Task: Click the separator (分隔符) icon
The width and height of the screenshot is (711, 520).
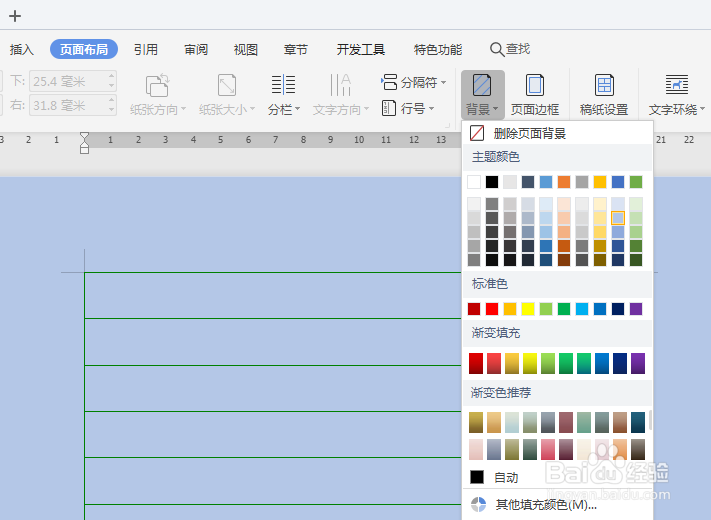Action: pos(389,83)
